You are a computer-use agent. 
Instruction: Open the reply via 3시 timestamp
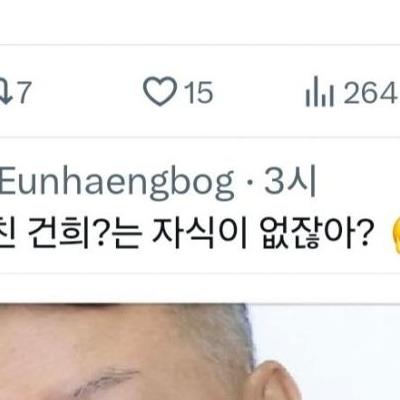290,181
